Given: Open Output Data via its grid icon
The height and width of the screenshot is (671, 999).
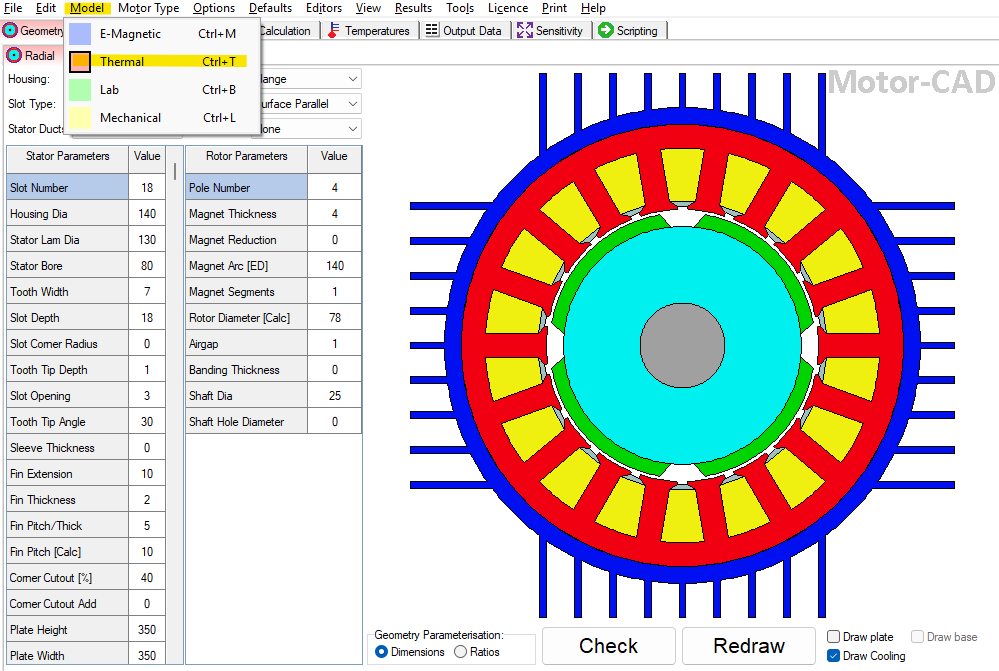Looking at the screenshot, I should point(431,30).
